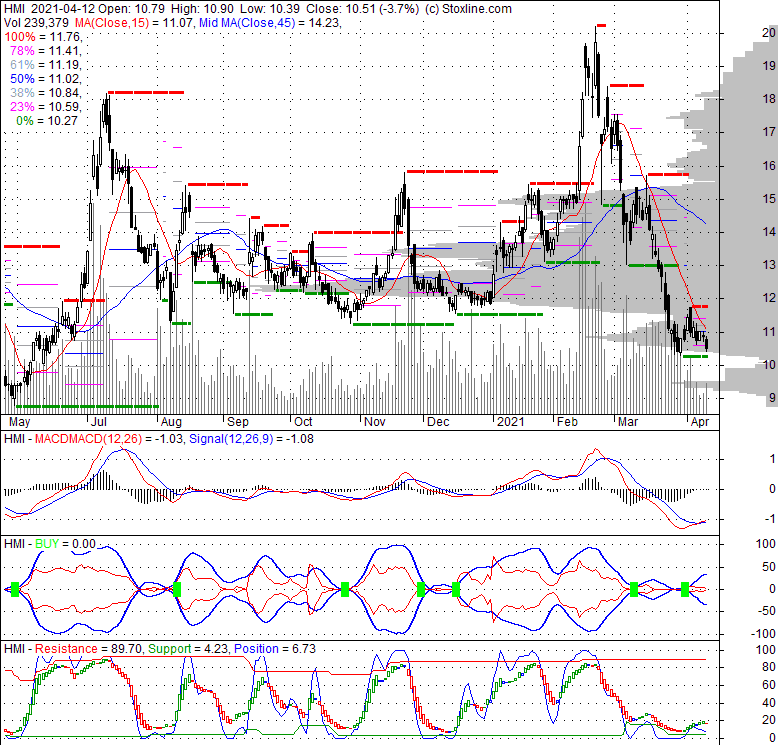Click the Resistance = 89.70 label
The image size is (780, 745).
pos(90,649)
